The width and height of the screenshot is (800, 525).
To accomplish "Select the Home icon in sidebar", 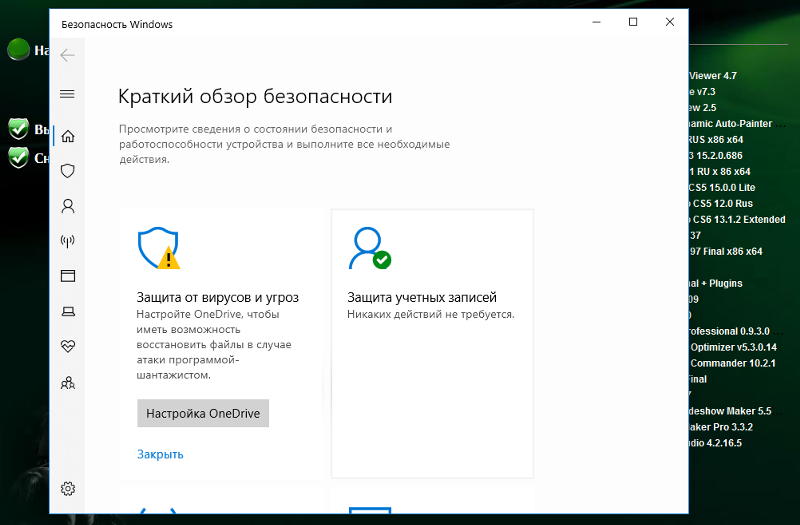I will [68, 136].
